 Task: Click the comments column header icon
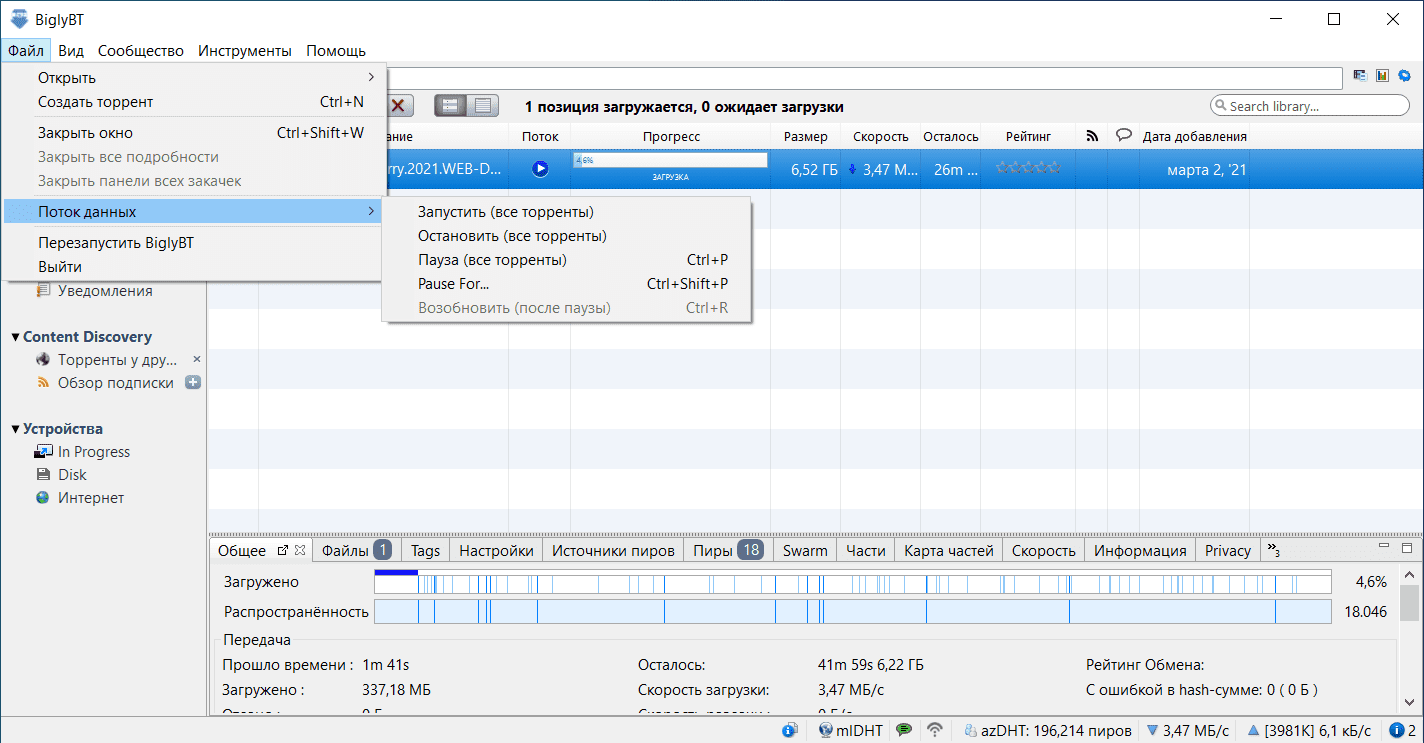[x=1123, y=136]
